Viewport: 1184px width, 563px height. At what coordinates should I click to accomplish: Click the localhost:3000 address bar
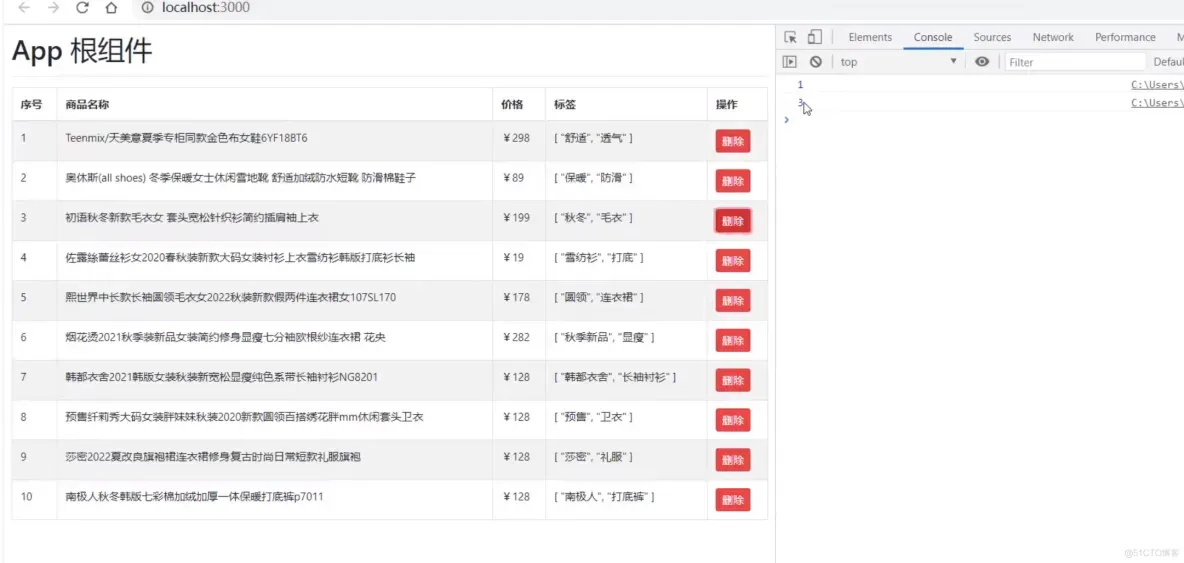[205, 8]
